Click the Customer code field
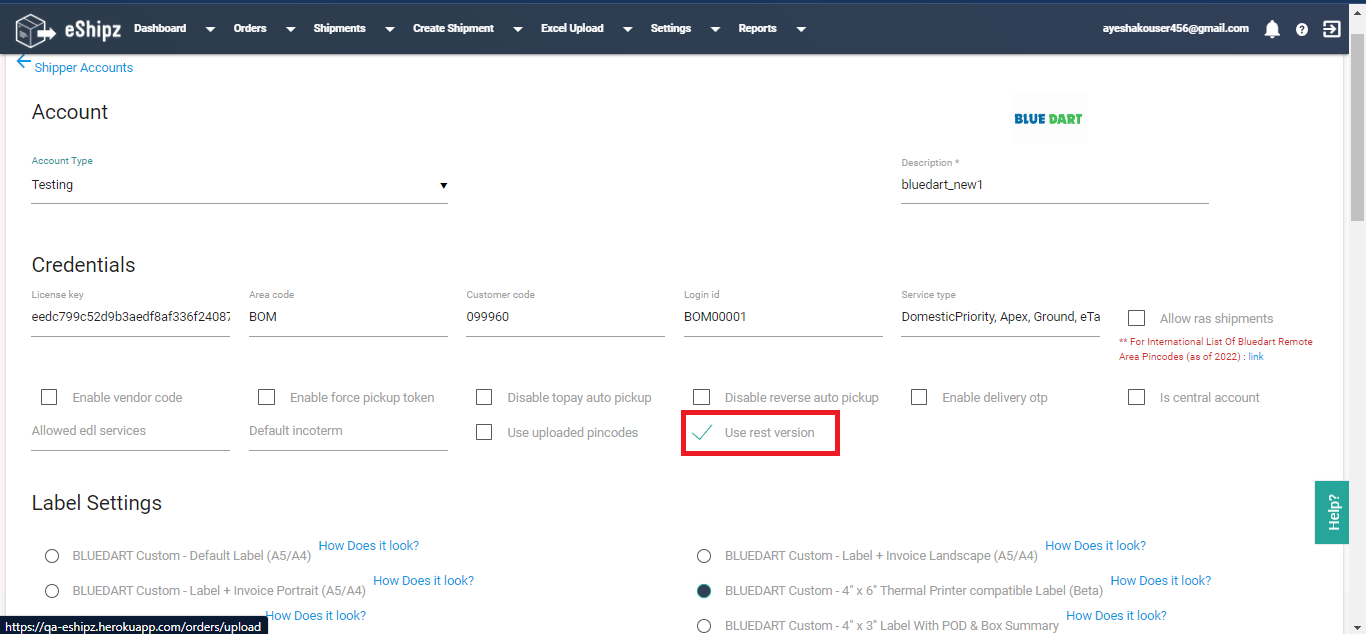The height and width of the screenshot is (634, 1366). 565,317
